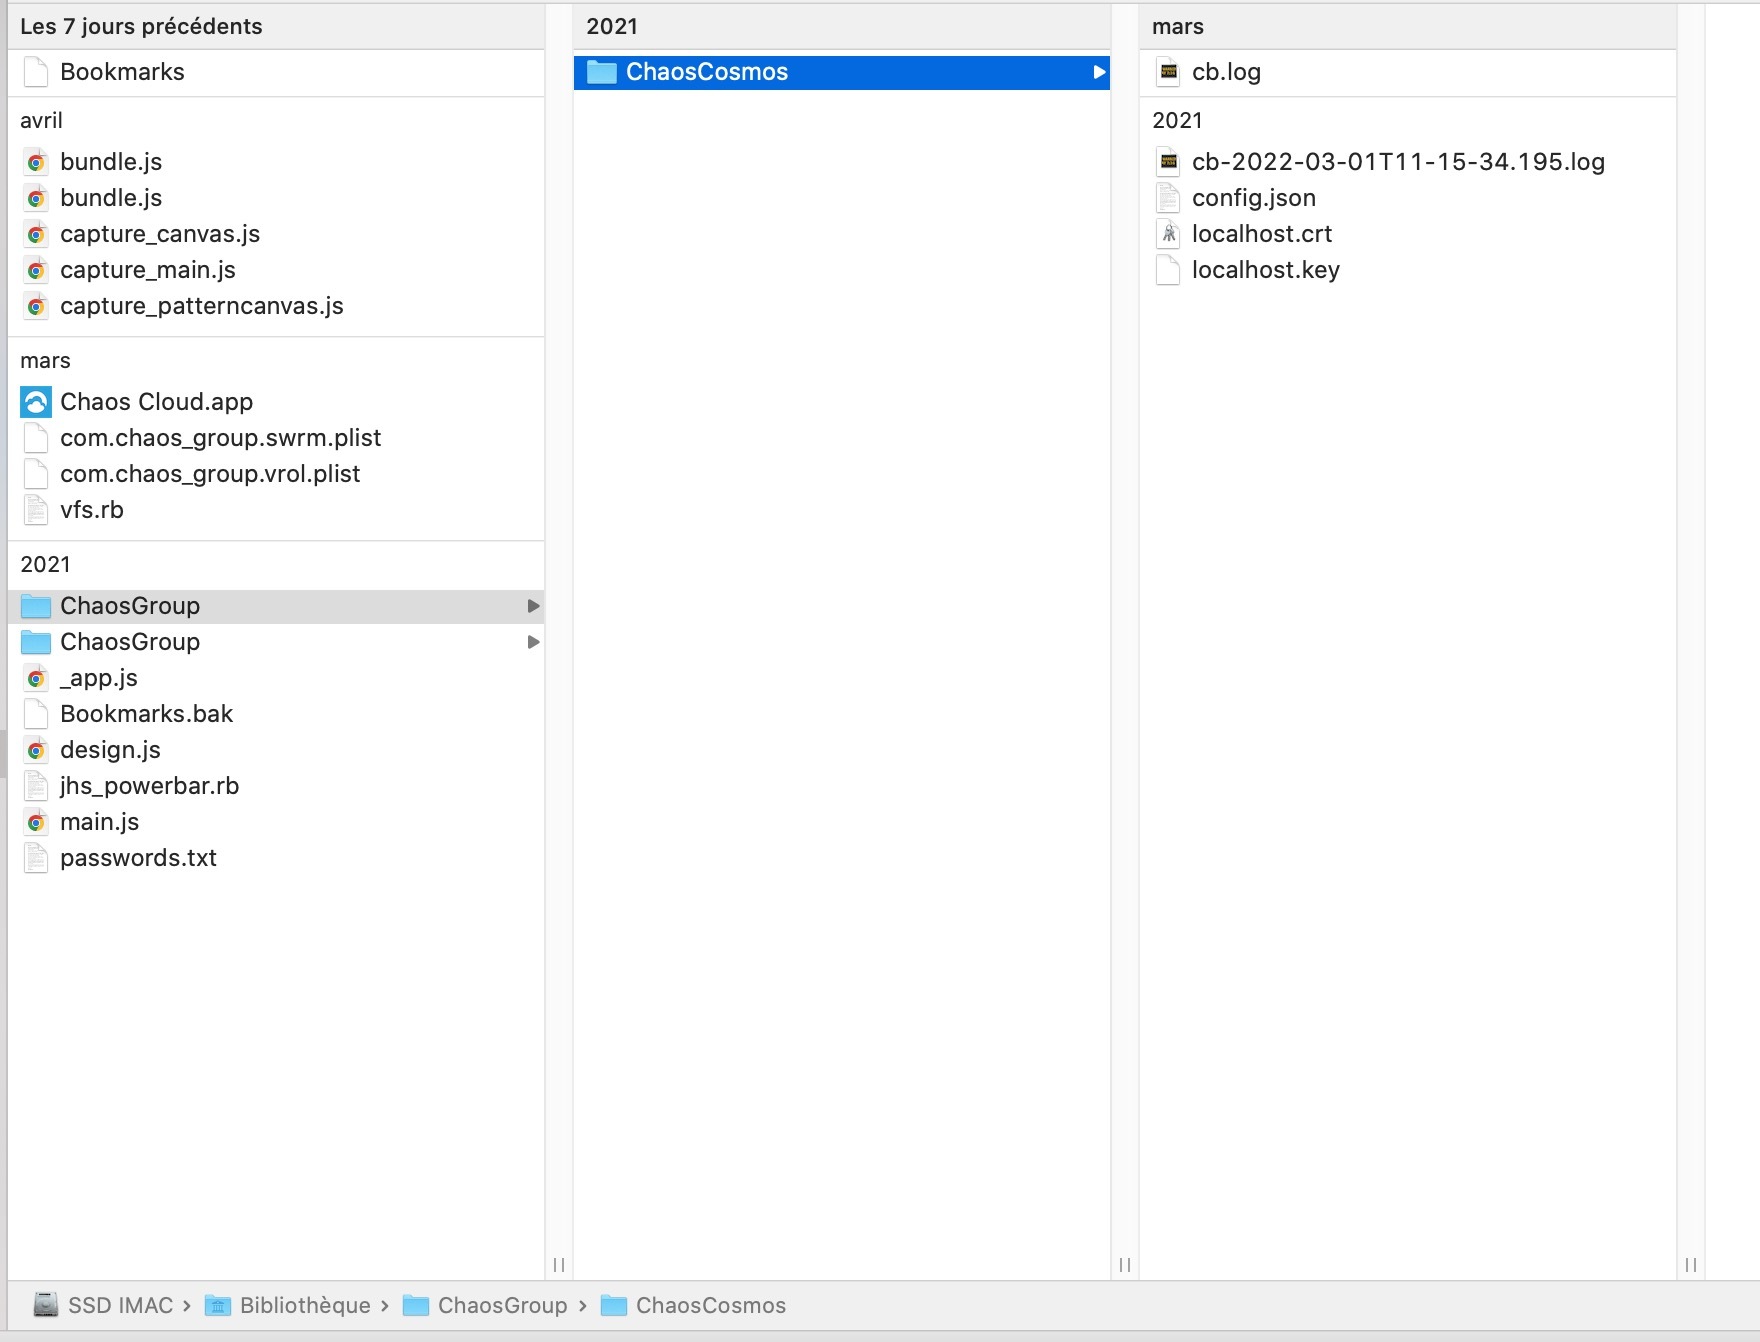
Task: Click the vfs.rb document icon
Action: [x=36, y=510]
